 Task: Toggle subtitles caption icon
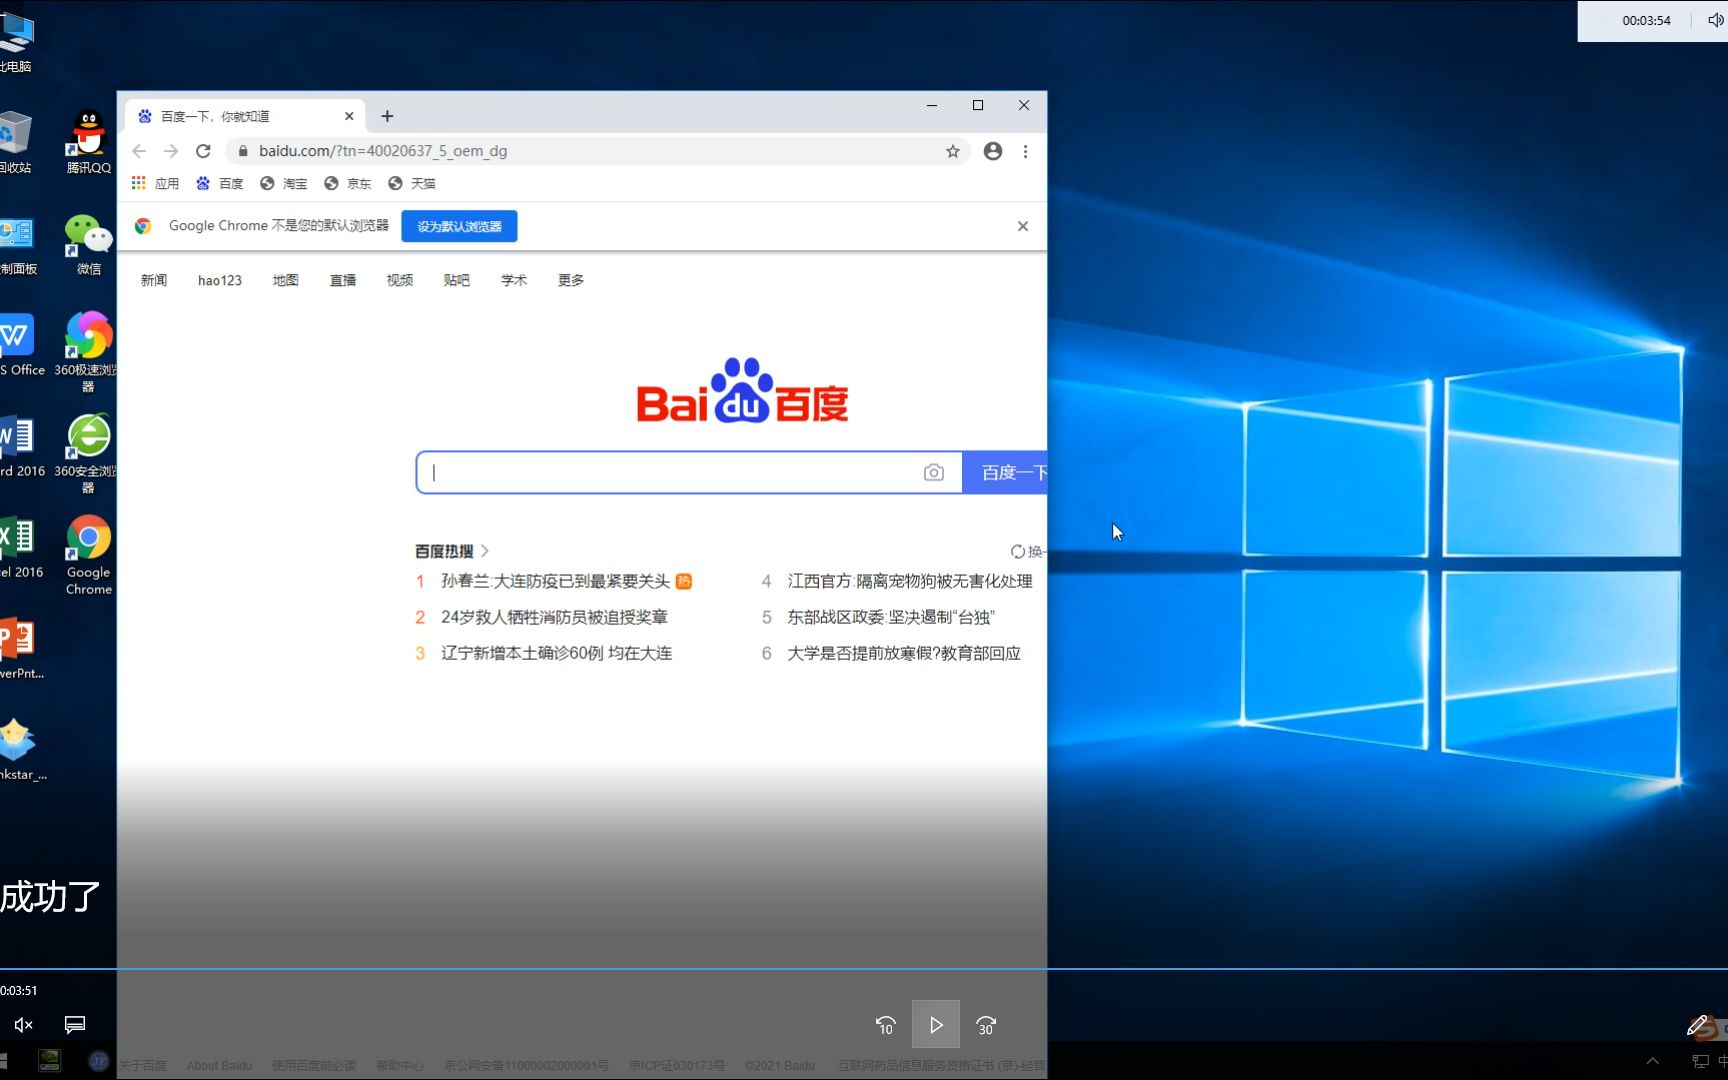[x=75, y=1024]
